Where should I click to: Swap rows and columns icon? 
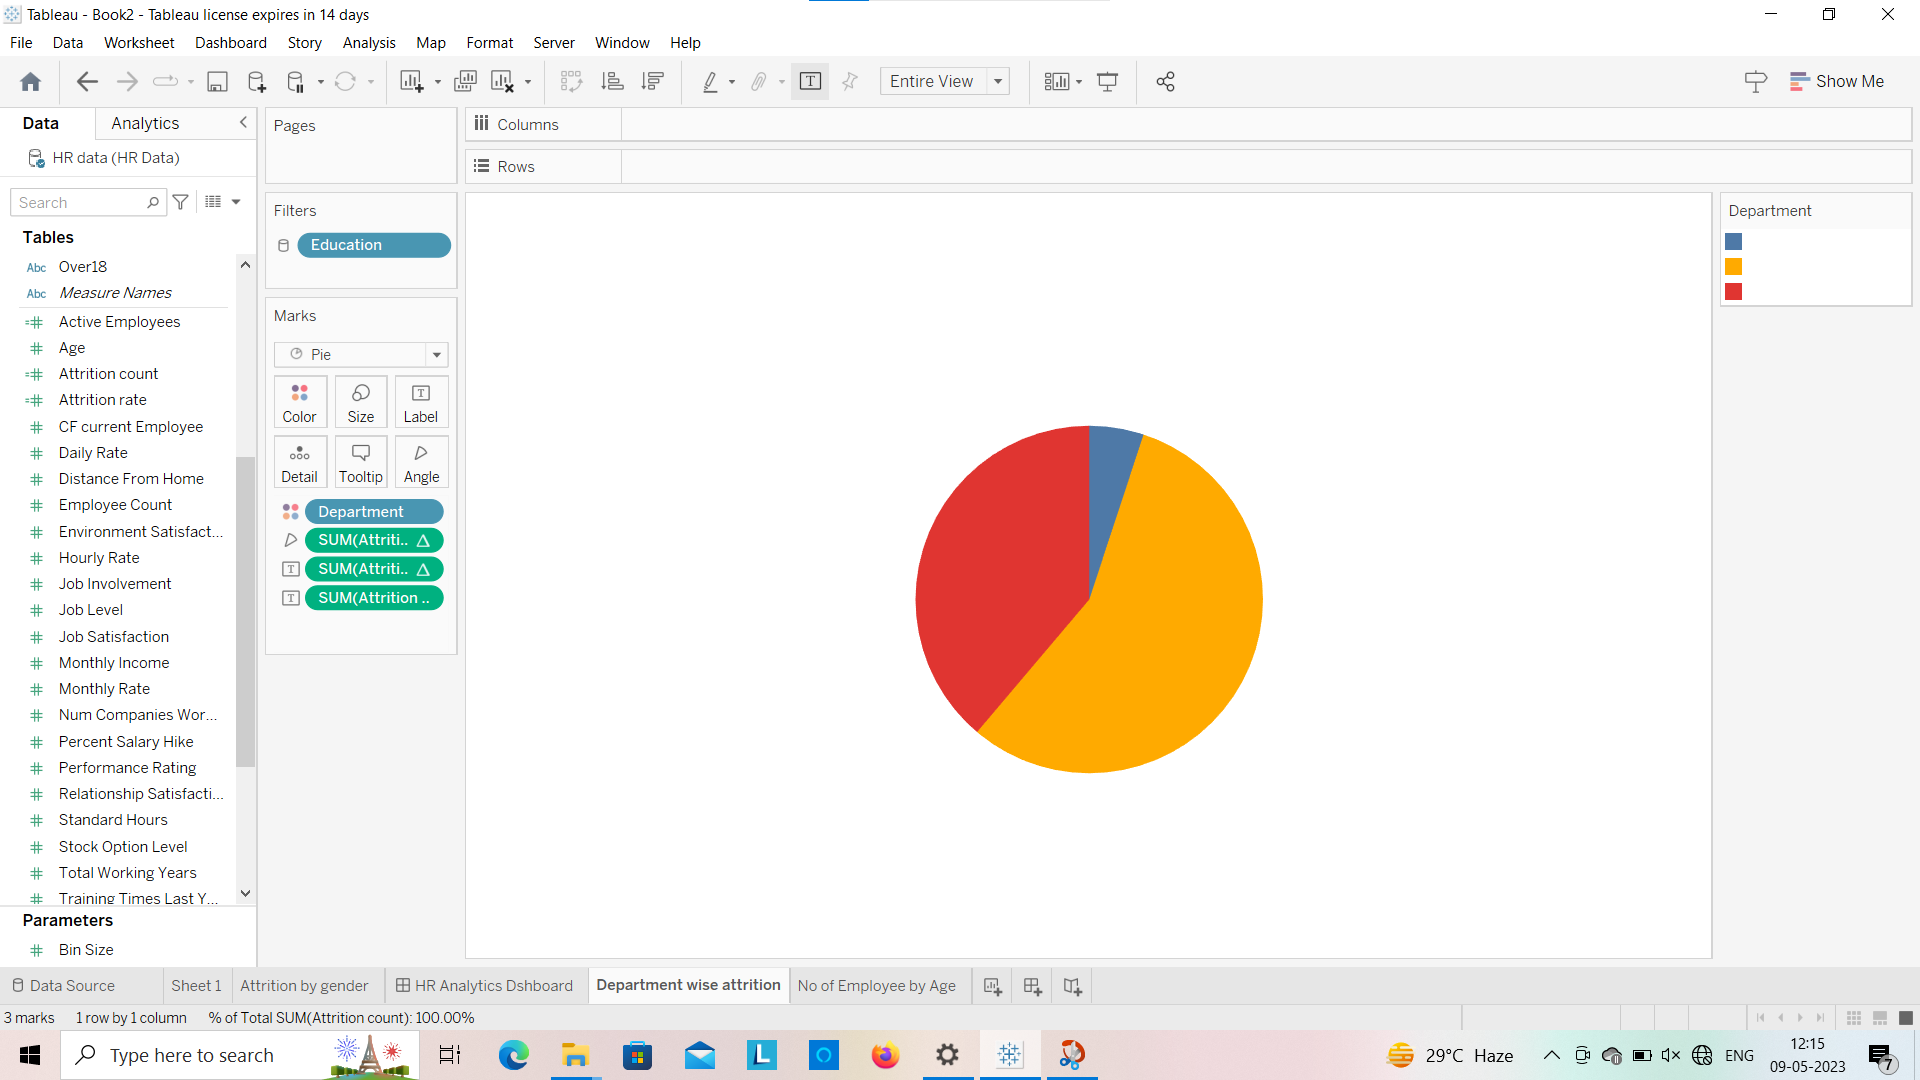[x=571, y=82]
